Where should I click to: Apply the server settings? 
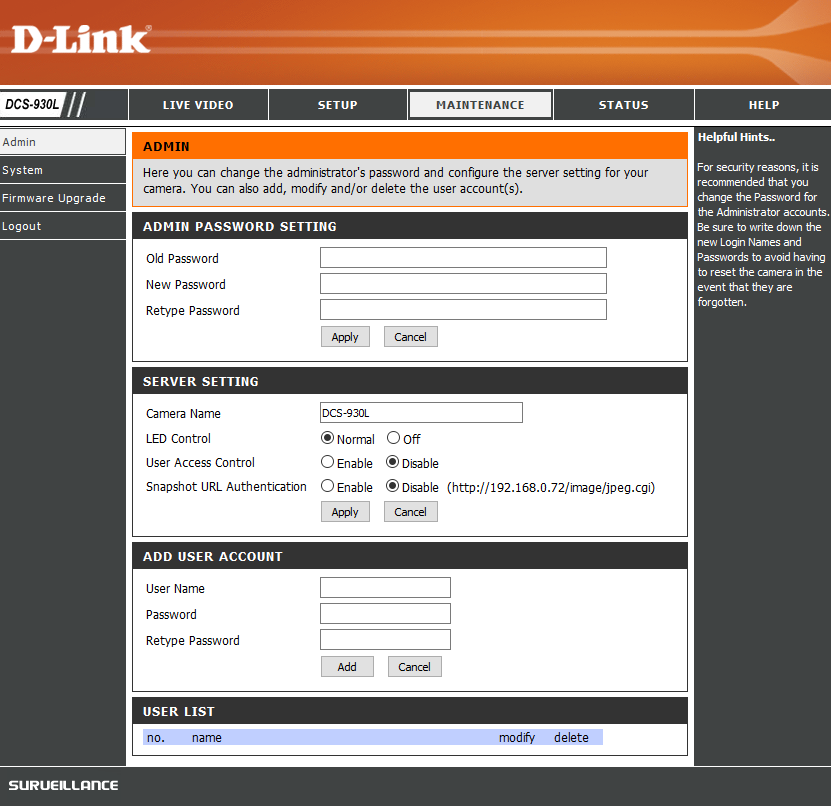click(x=345, y=512)
